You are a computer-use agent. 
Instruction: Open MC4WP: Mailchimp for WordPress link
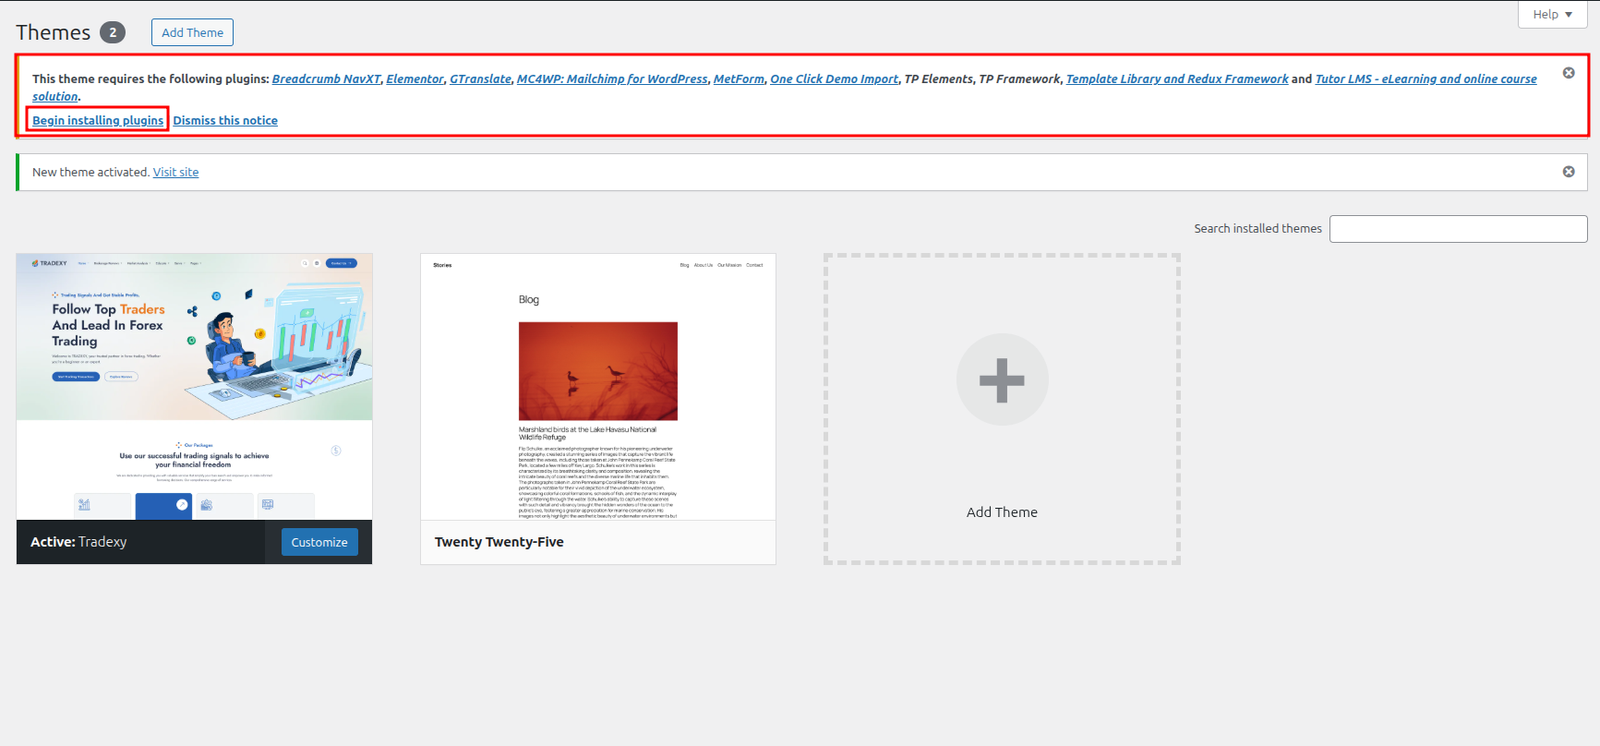tap(612, 79)
